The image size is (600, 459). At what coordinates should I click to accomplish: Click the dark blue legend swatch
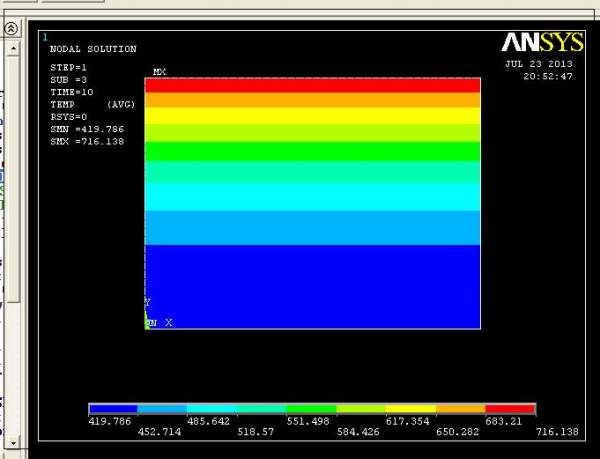pos(113,409)
